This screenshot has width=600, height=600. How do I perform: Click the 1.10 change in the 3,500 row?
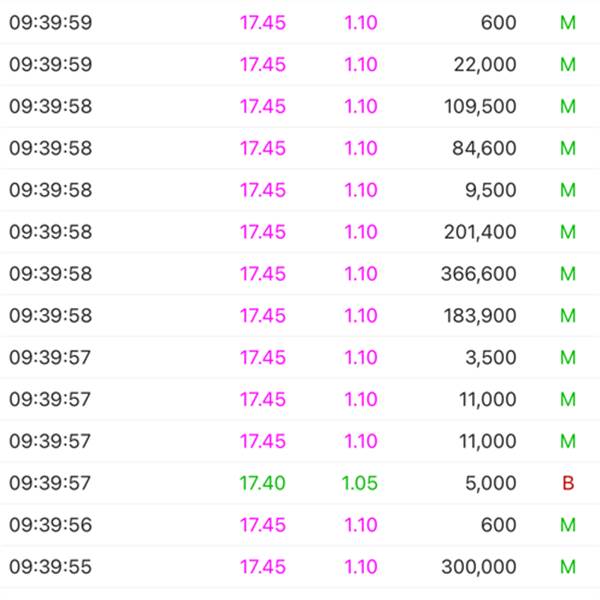click(x=360, y=358)
